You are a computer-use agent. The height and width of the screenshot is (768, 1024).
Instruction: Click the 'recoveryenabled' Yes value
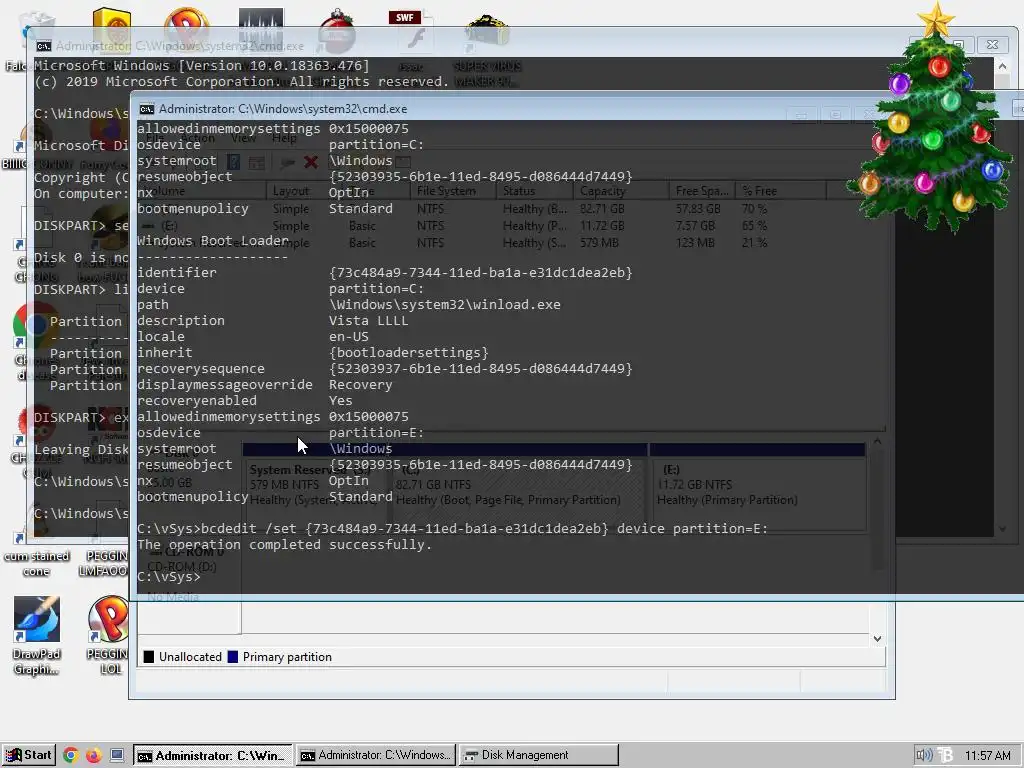[x=340, y=401]
